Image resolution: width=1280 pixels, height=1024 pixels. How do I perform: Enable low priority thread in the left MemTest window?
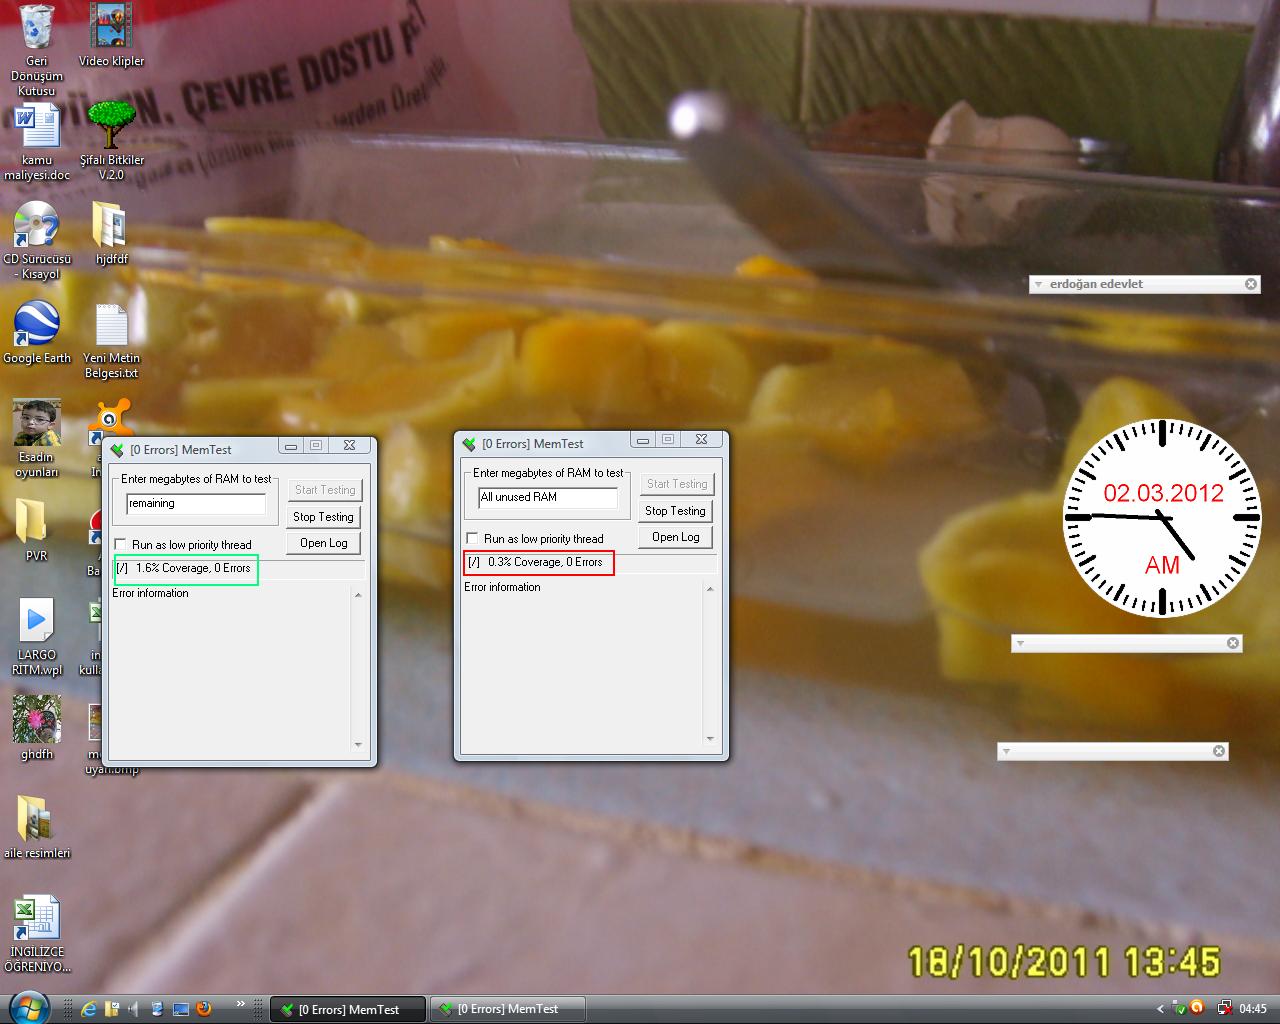coord(120,544)
